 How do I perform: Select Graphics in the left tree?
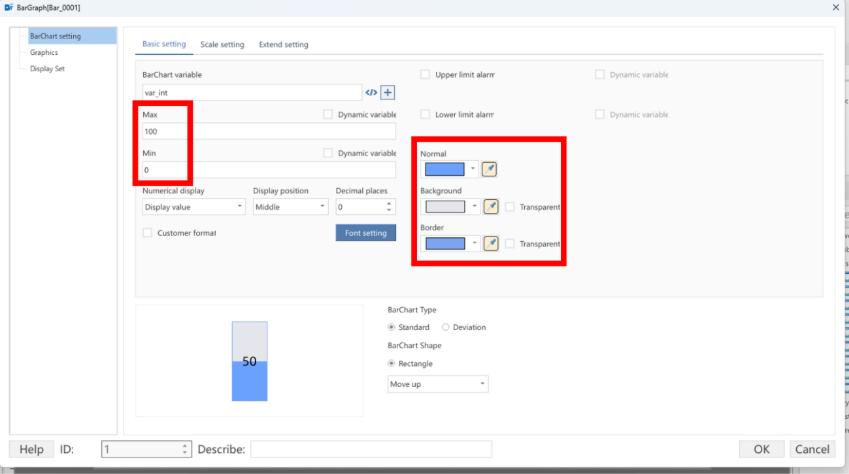44,53
